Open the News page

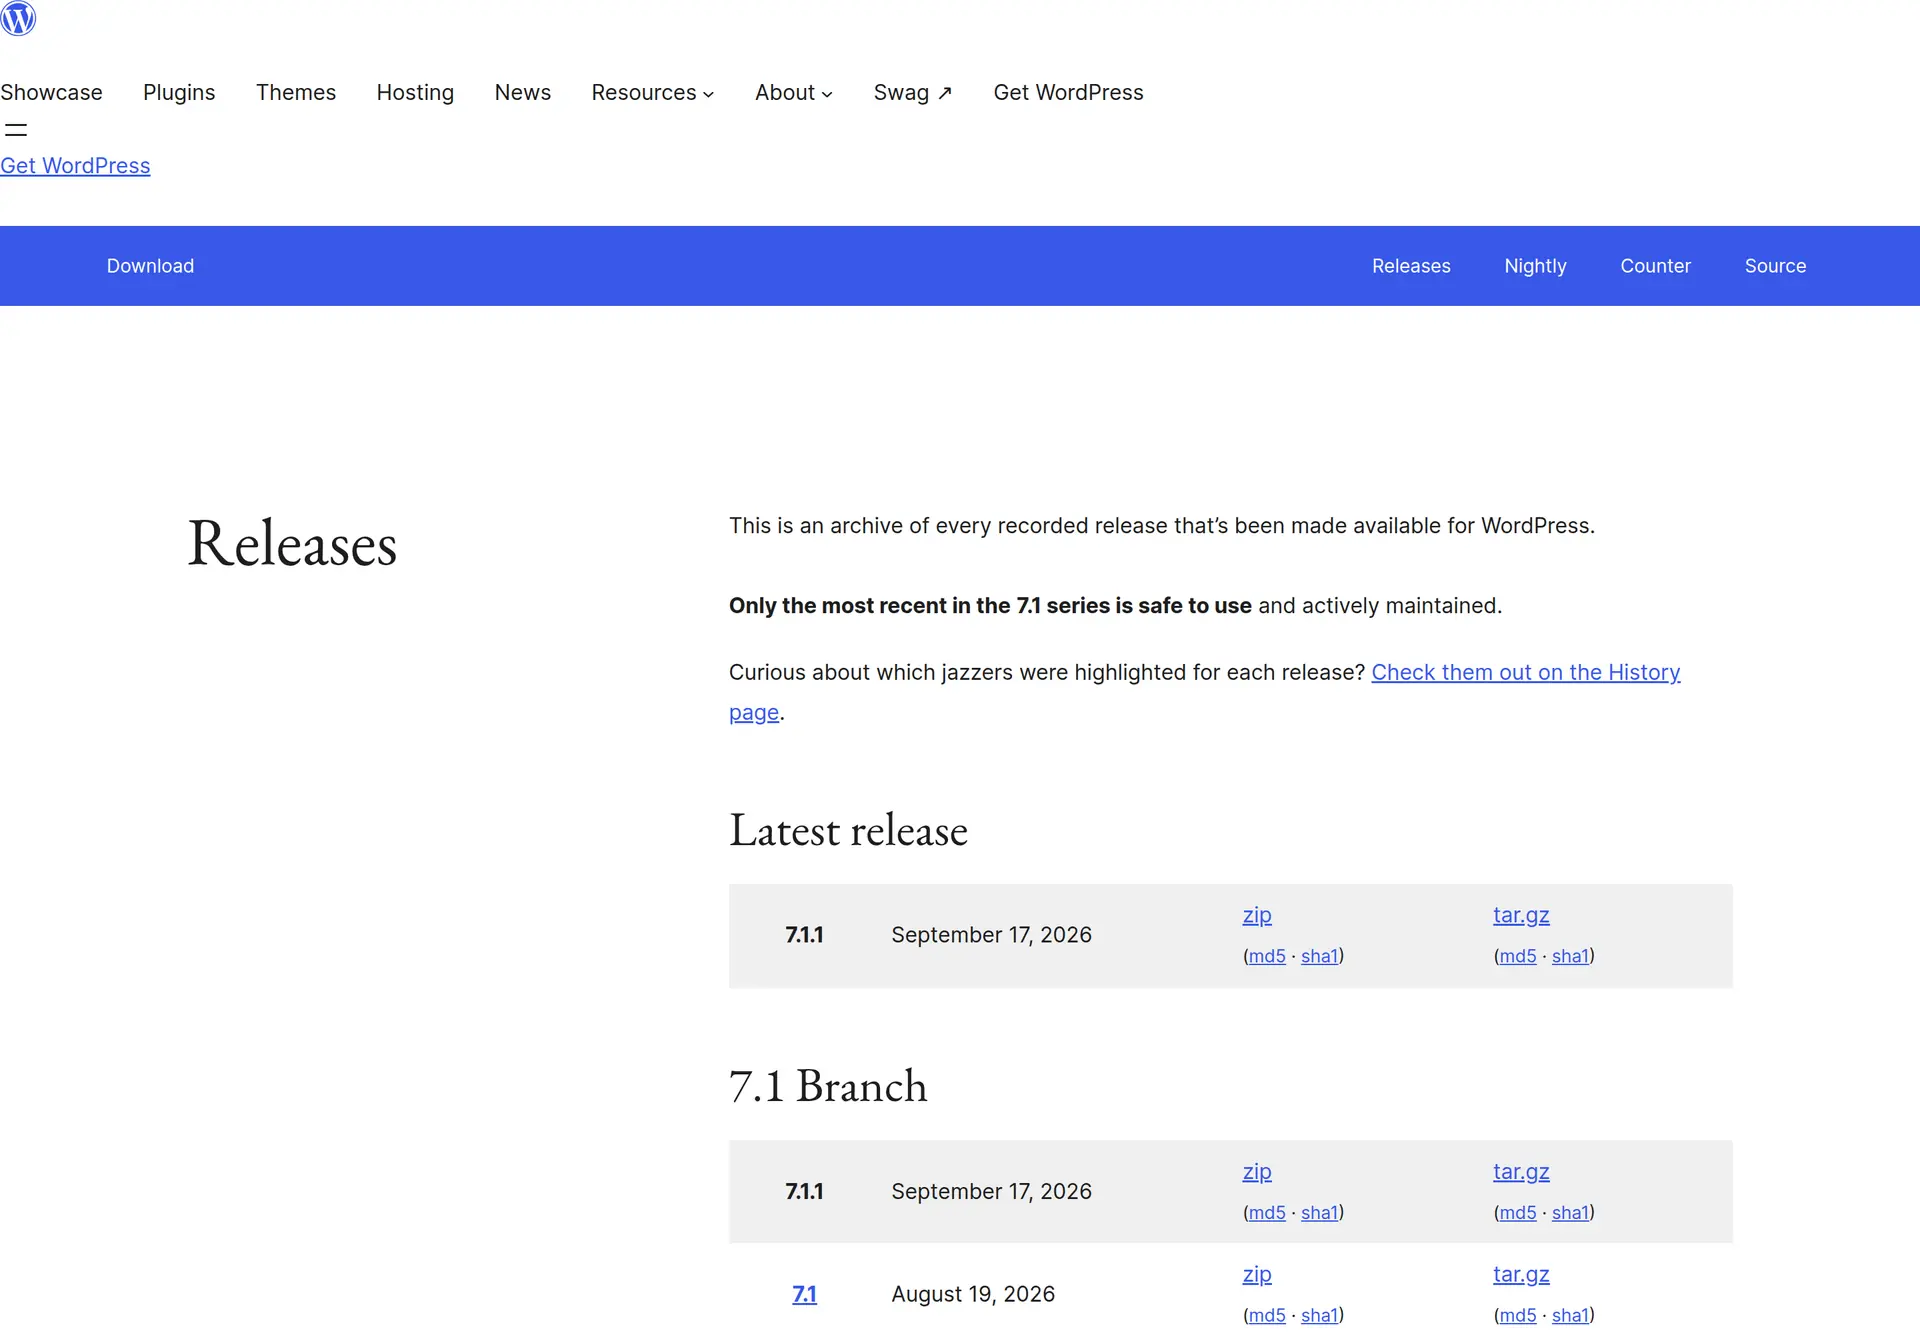coord(523,92)
